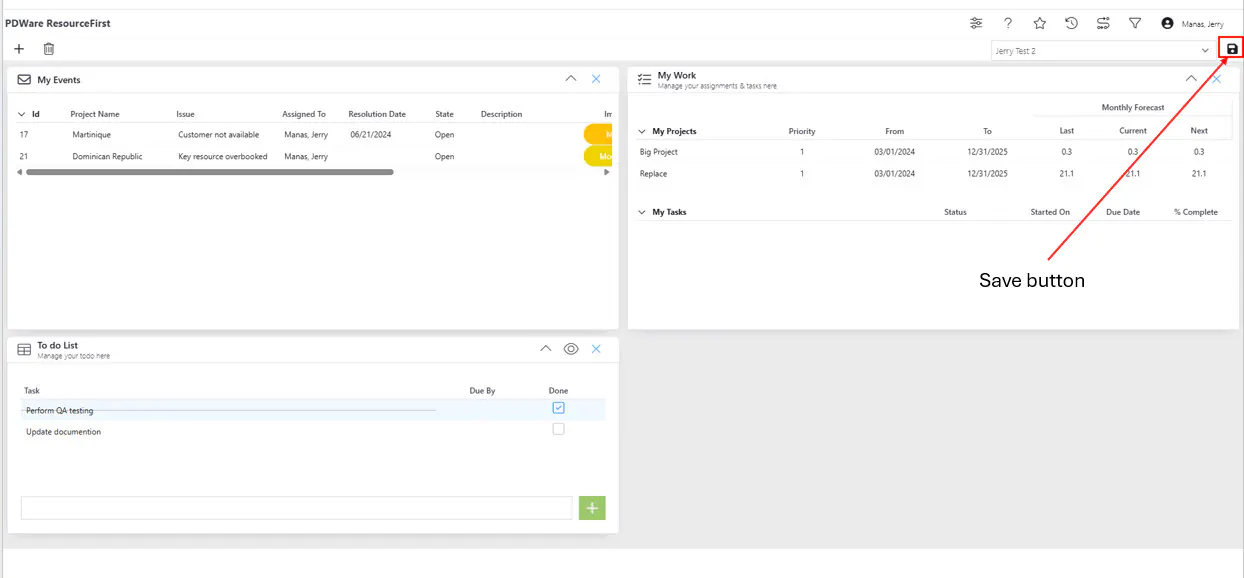Click the add widget plus icon
This screenshot has height=578, width=1244.
(19, 49)
